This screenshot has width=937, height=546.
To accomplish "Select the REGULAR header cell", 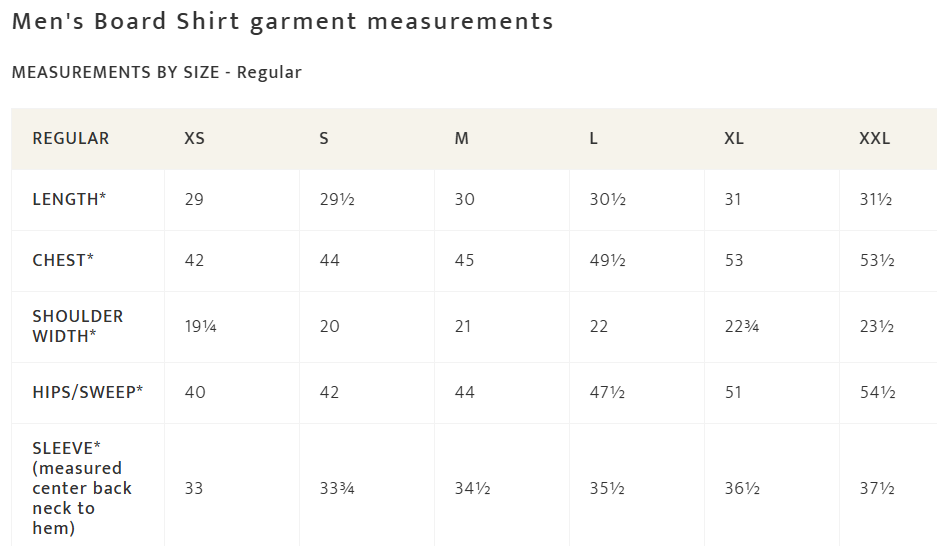I will pos(71,138).
